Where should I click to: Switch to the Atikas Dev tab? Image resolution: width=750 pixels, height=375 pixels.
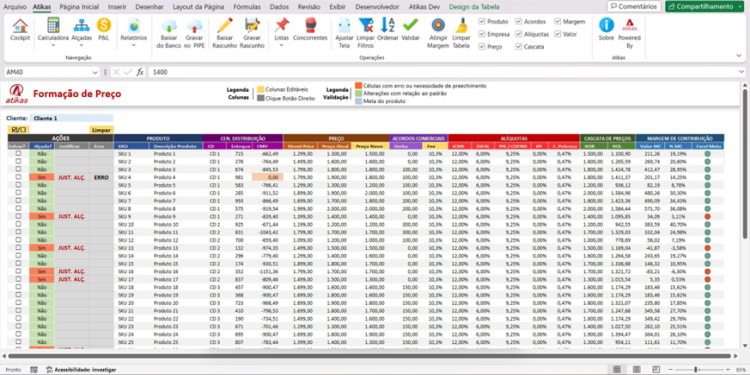tap(424, 7)
